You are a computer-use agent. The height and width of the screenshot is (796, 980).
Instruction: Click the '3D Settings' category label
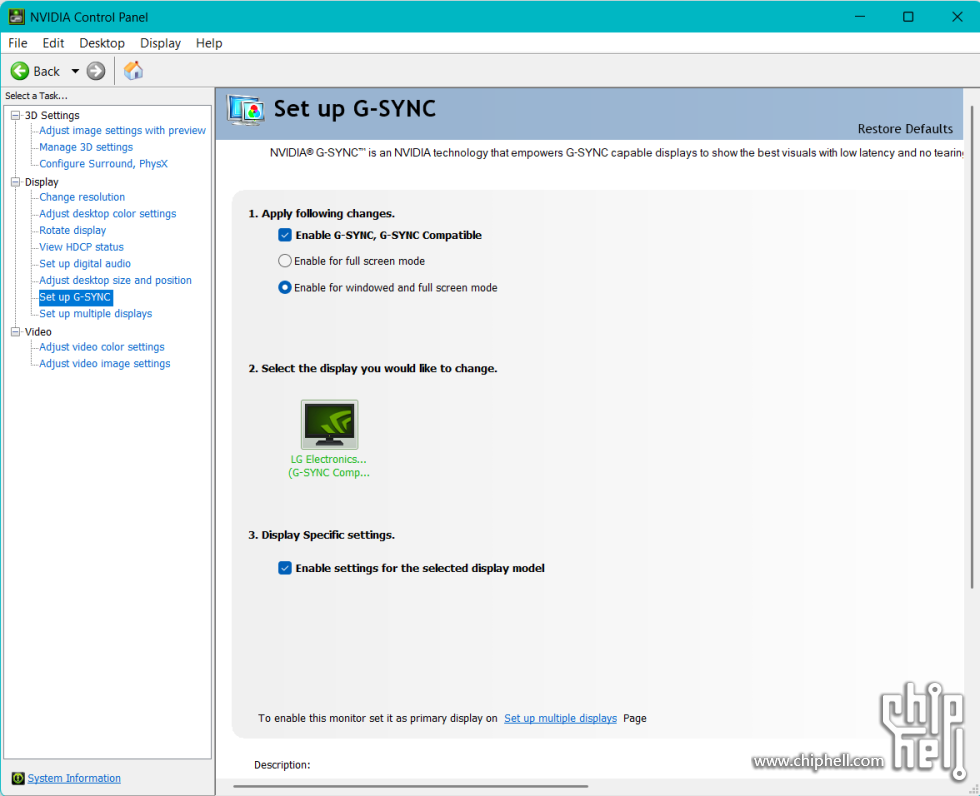click(52, 115)
